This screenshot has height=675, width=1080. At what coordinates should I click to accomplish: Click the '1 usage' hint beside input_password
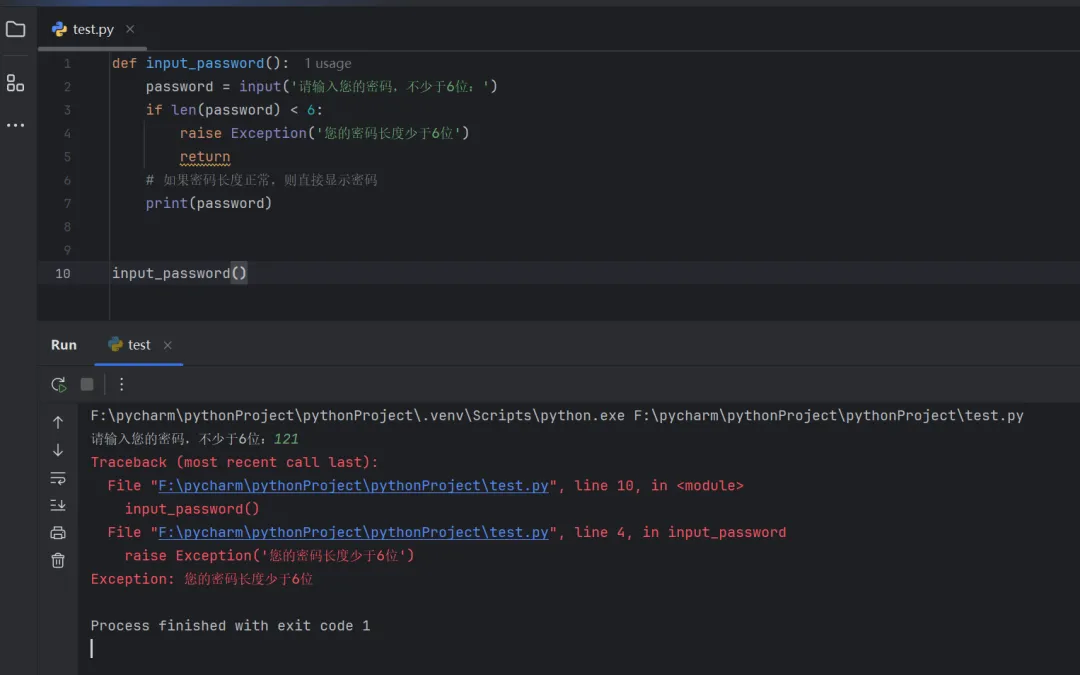[328, 63]
